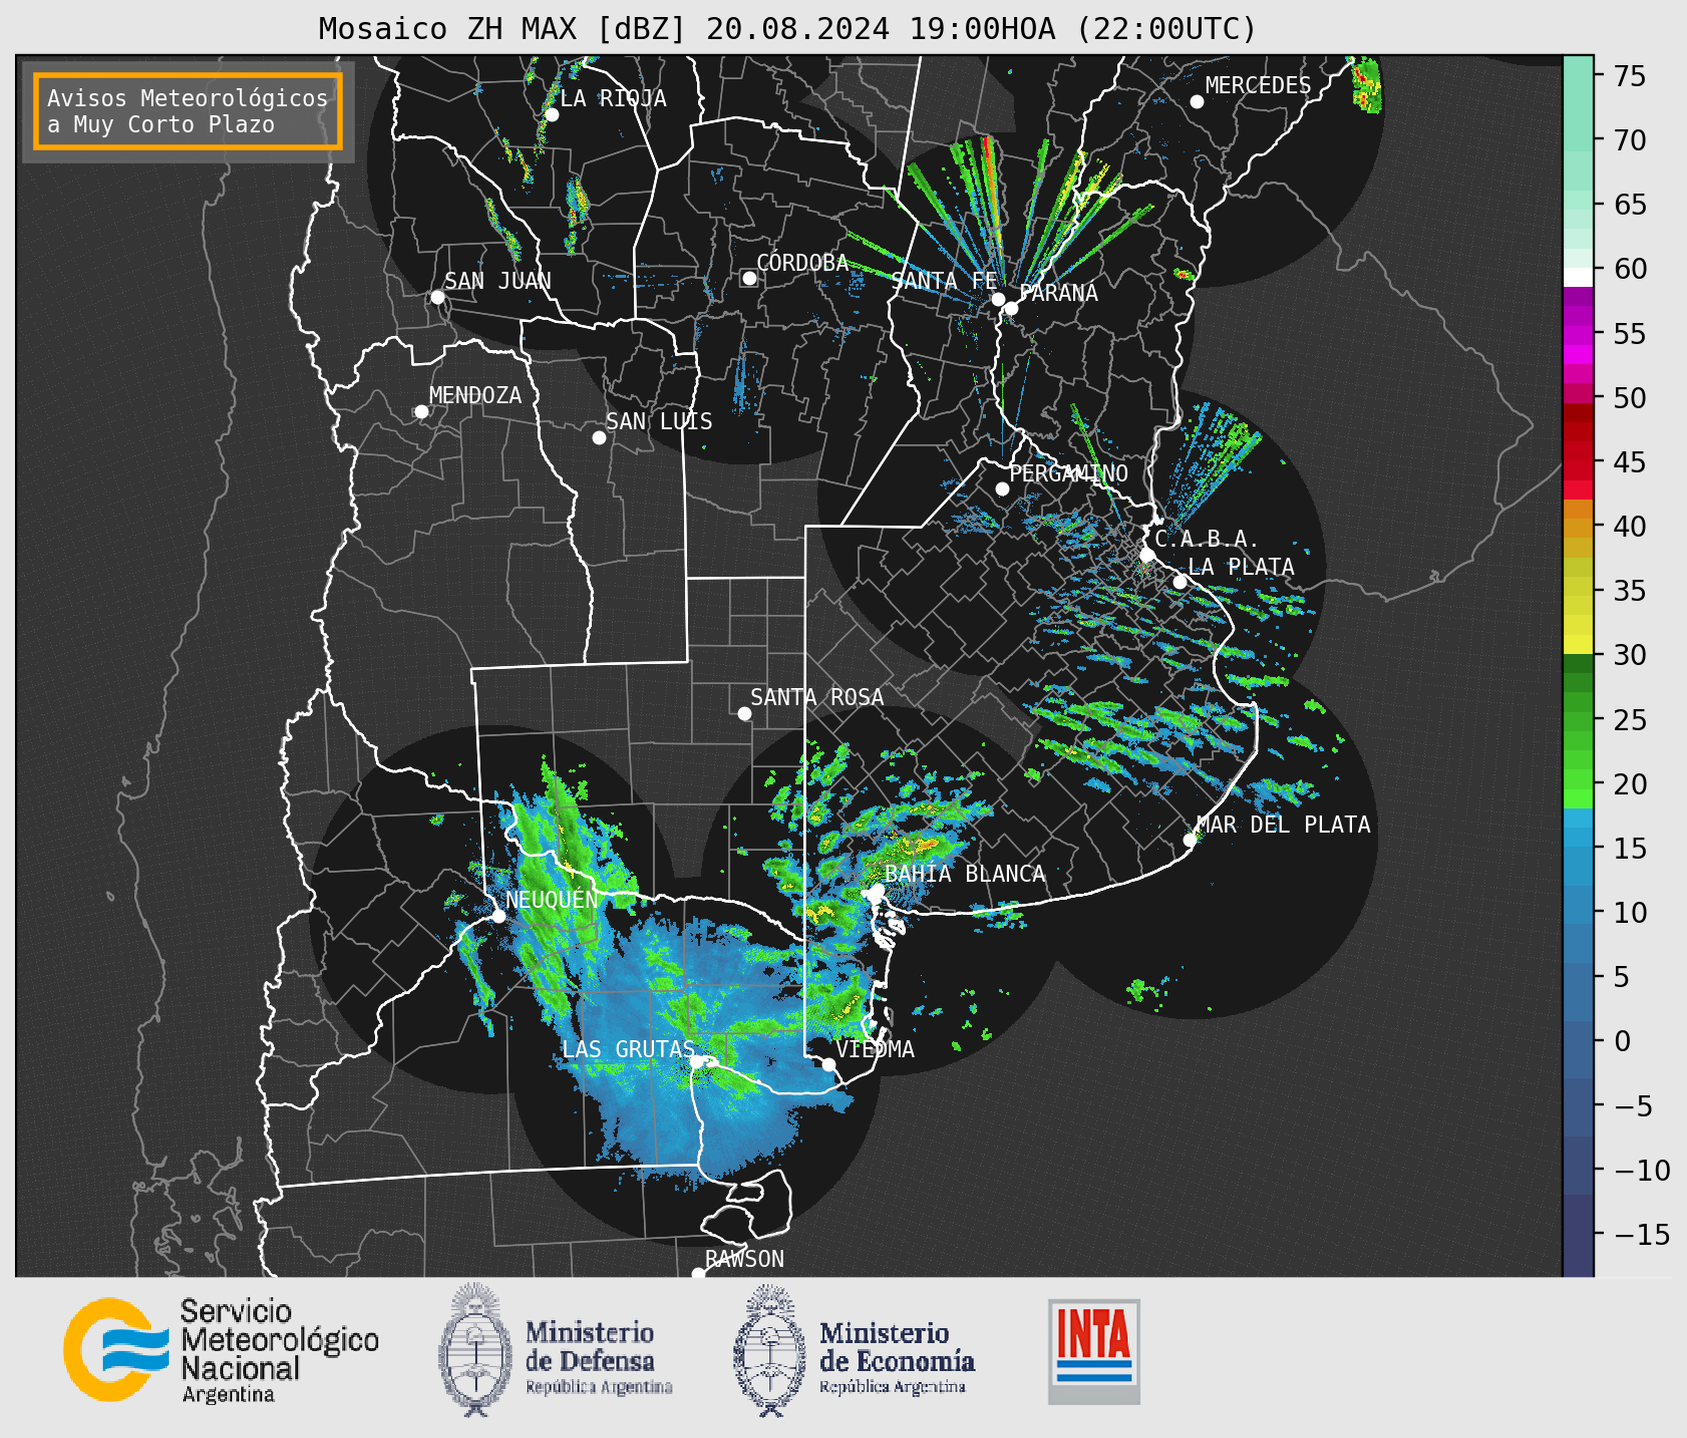Click the colorbar tick label '65'
1687x1438 pixels.
1630,205
